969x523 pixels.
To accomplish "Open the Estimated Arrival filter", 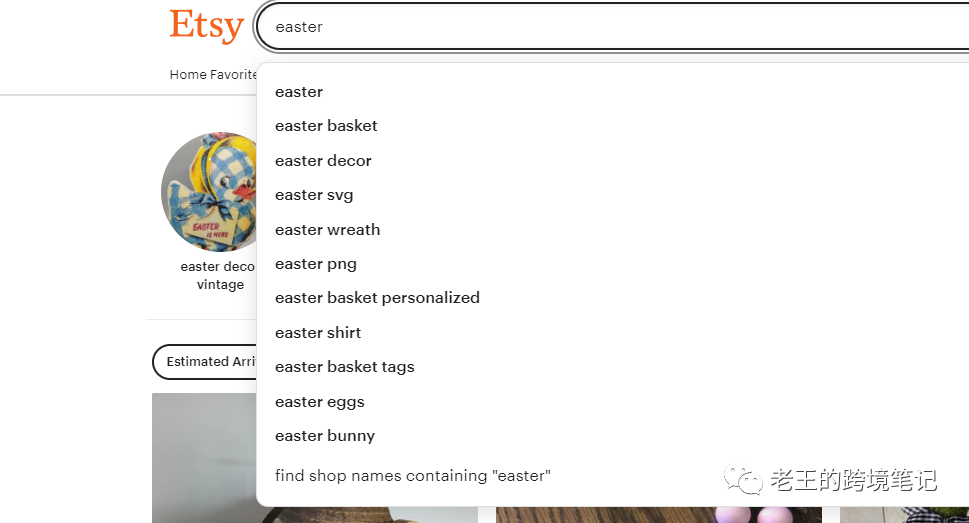I will click(206, 362).
